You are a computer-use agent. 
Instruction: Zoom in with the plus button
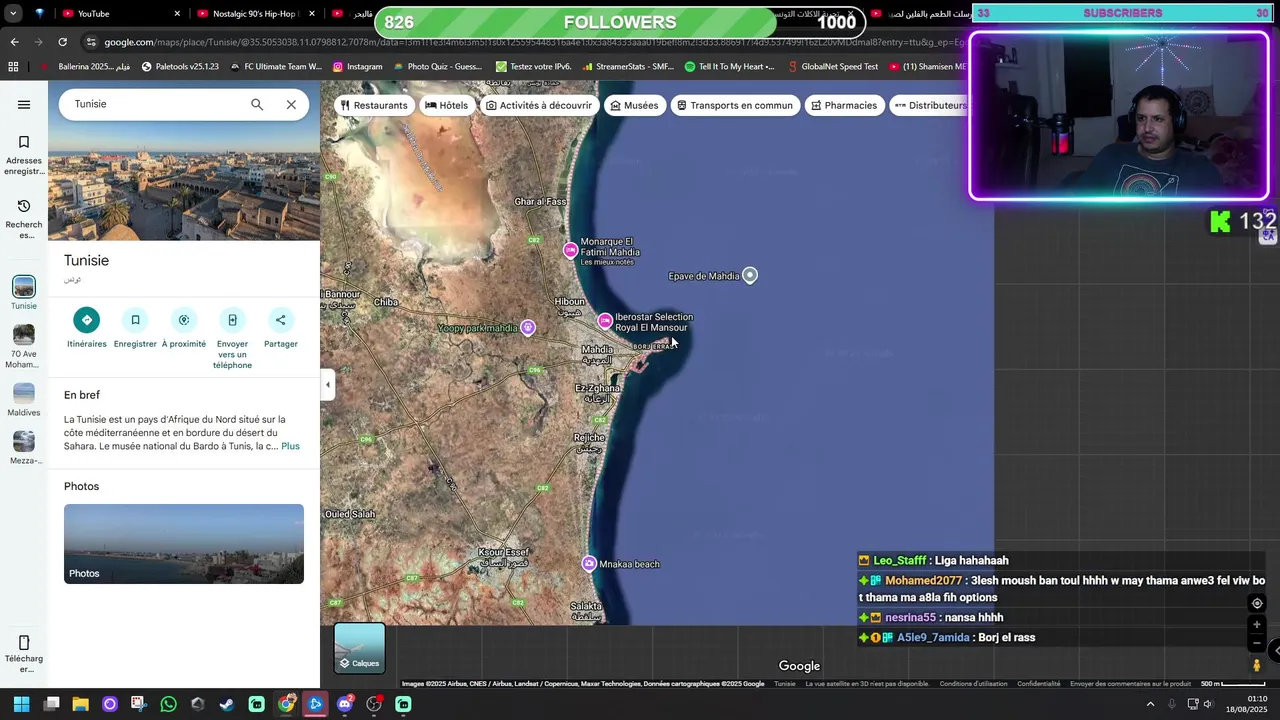point(1257,625)
